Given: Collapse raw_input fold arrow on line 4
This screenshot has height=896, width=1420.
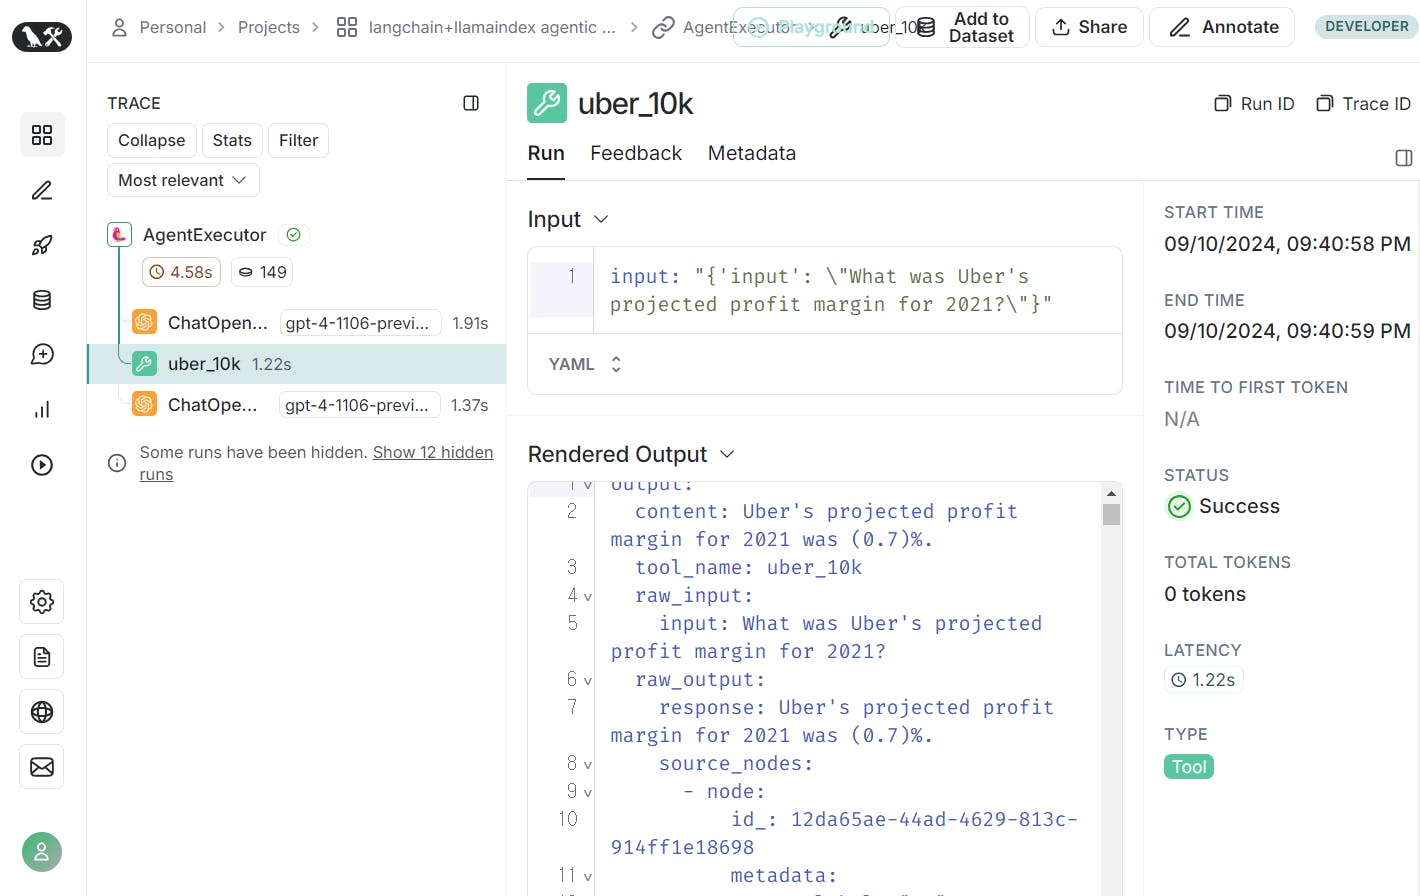Looking at the screenshot, I should click(587, 596).
